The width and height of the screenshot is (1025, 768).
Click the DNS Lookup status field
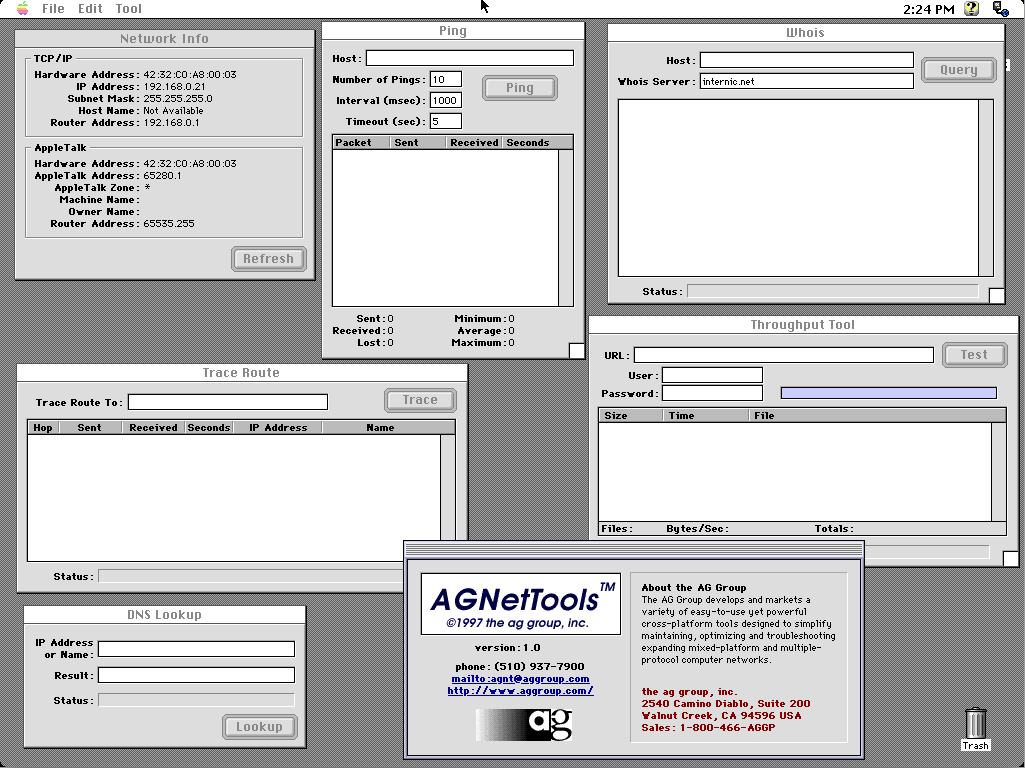point(196,700)
